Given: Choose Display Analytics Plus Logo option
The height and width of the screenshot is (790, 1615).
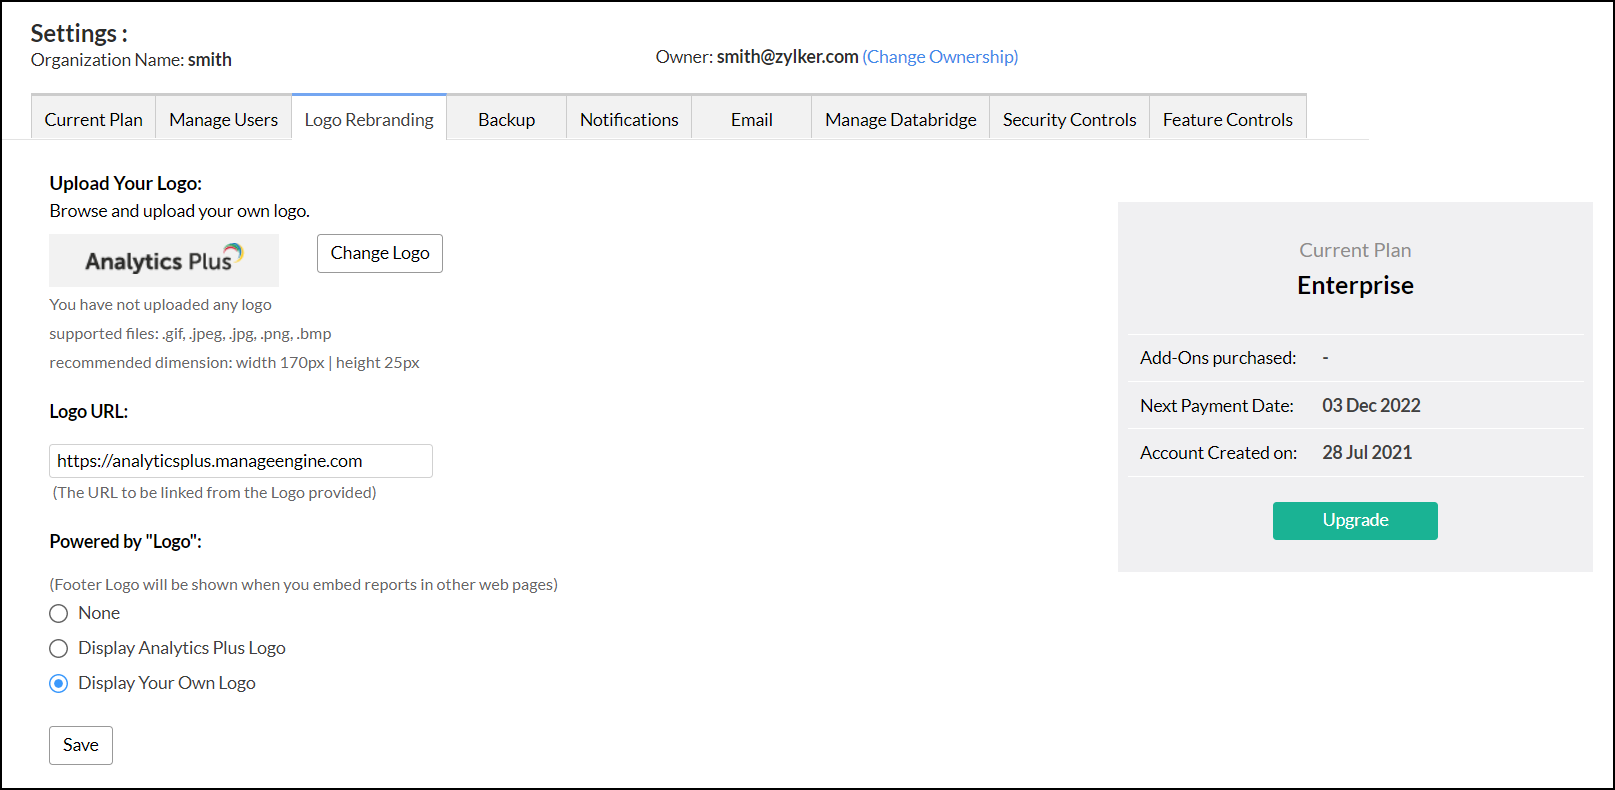Looking at the screenshot, I should (x=59, y=648).
